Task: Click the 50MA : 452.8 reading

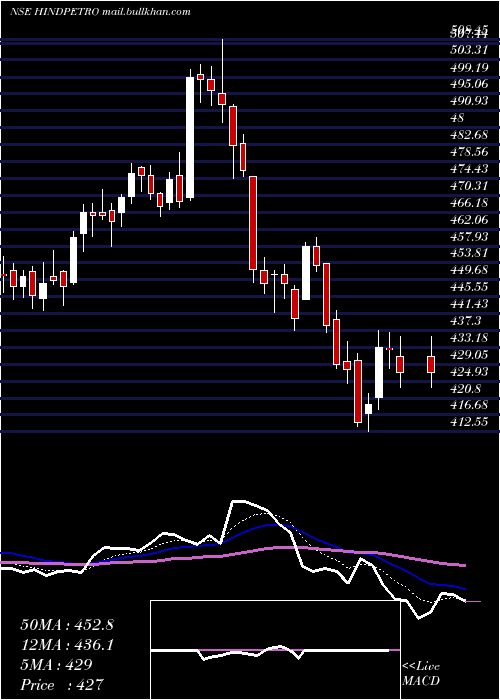Action: coord(67,625)
